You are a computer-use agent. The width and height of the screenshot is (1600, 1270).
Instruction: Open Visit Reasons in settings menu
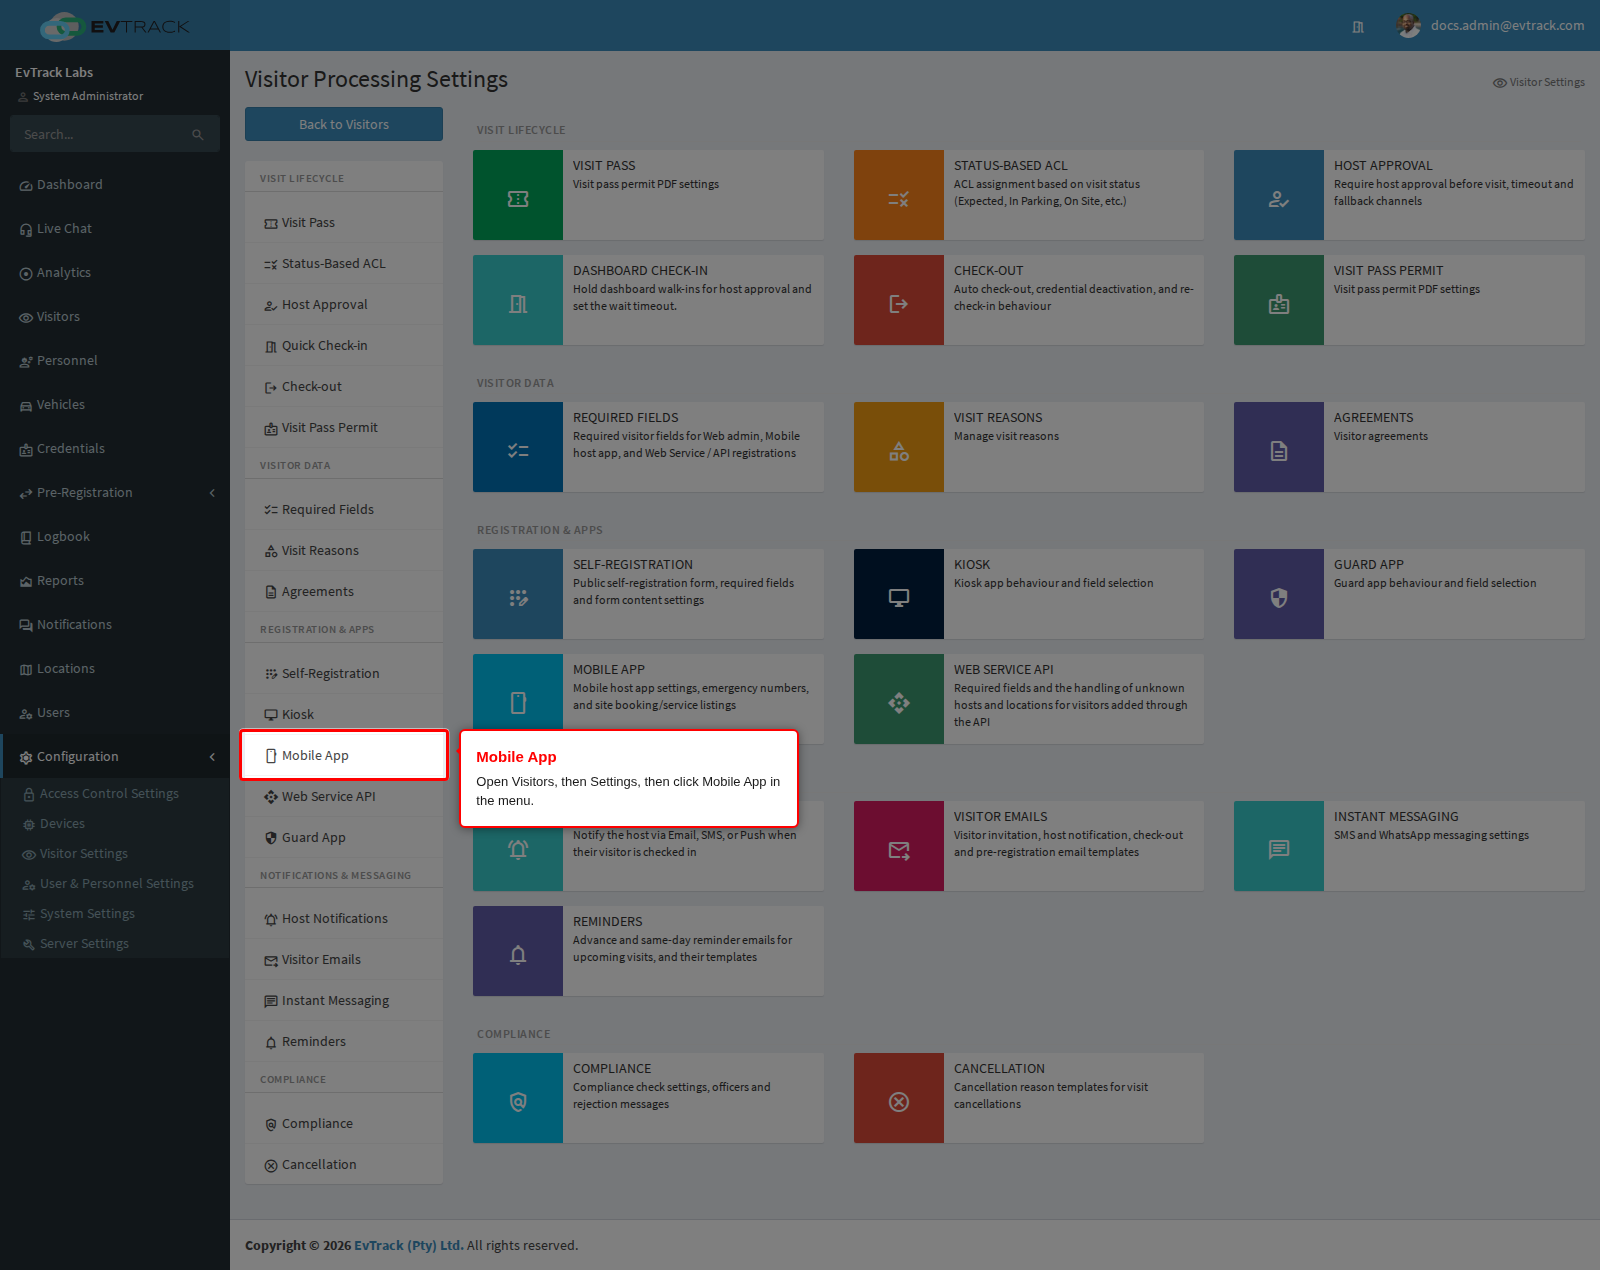[x=344, y=551]
